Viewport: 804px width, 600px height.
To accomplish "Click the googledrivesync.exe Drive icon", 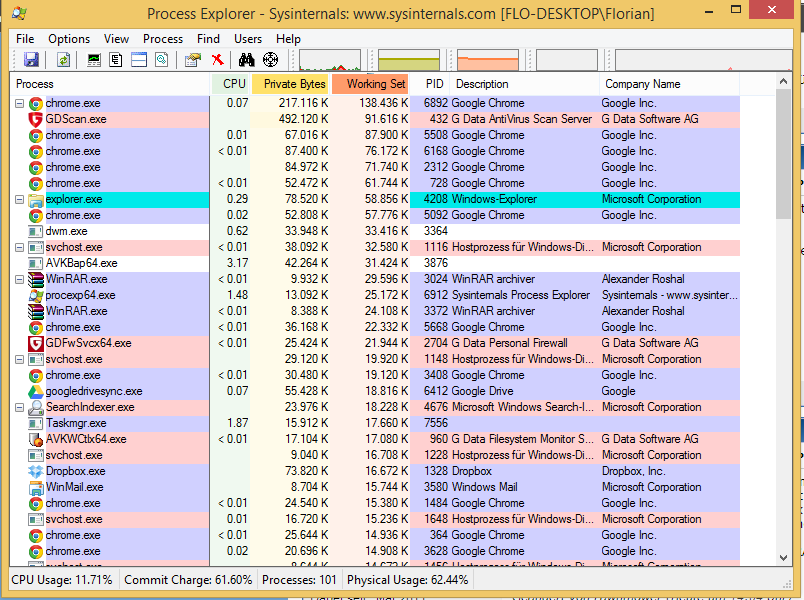I will click(35, 391).
